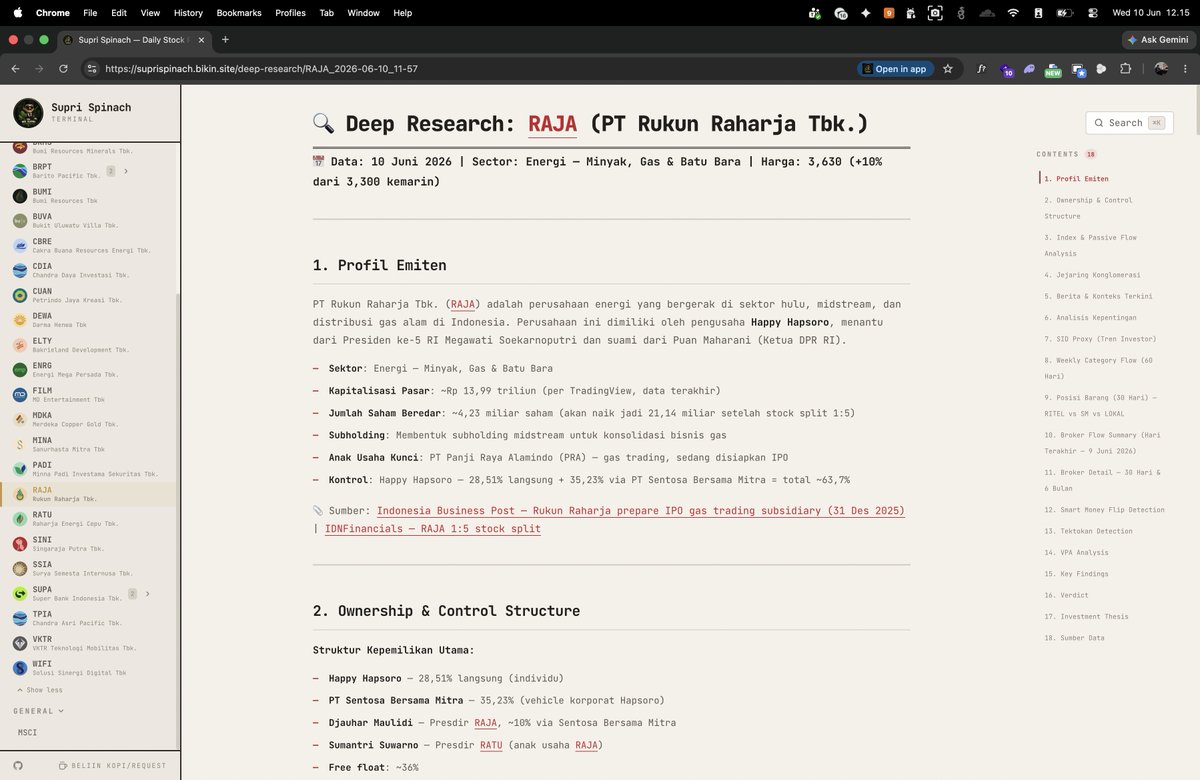Jump to Ownership & Control Structure contents
The width and height of the screenshot is (1200, 780).
pyautogui.click(x=1088, y=208)
